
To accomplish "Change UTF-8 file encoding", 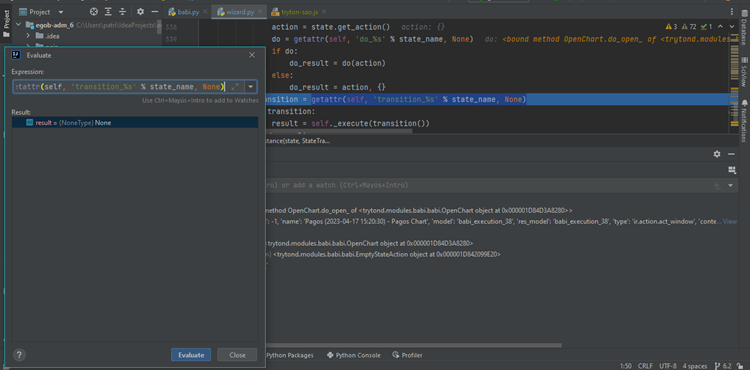I will (x=668, y=366).
